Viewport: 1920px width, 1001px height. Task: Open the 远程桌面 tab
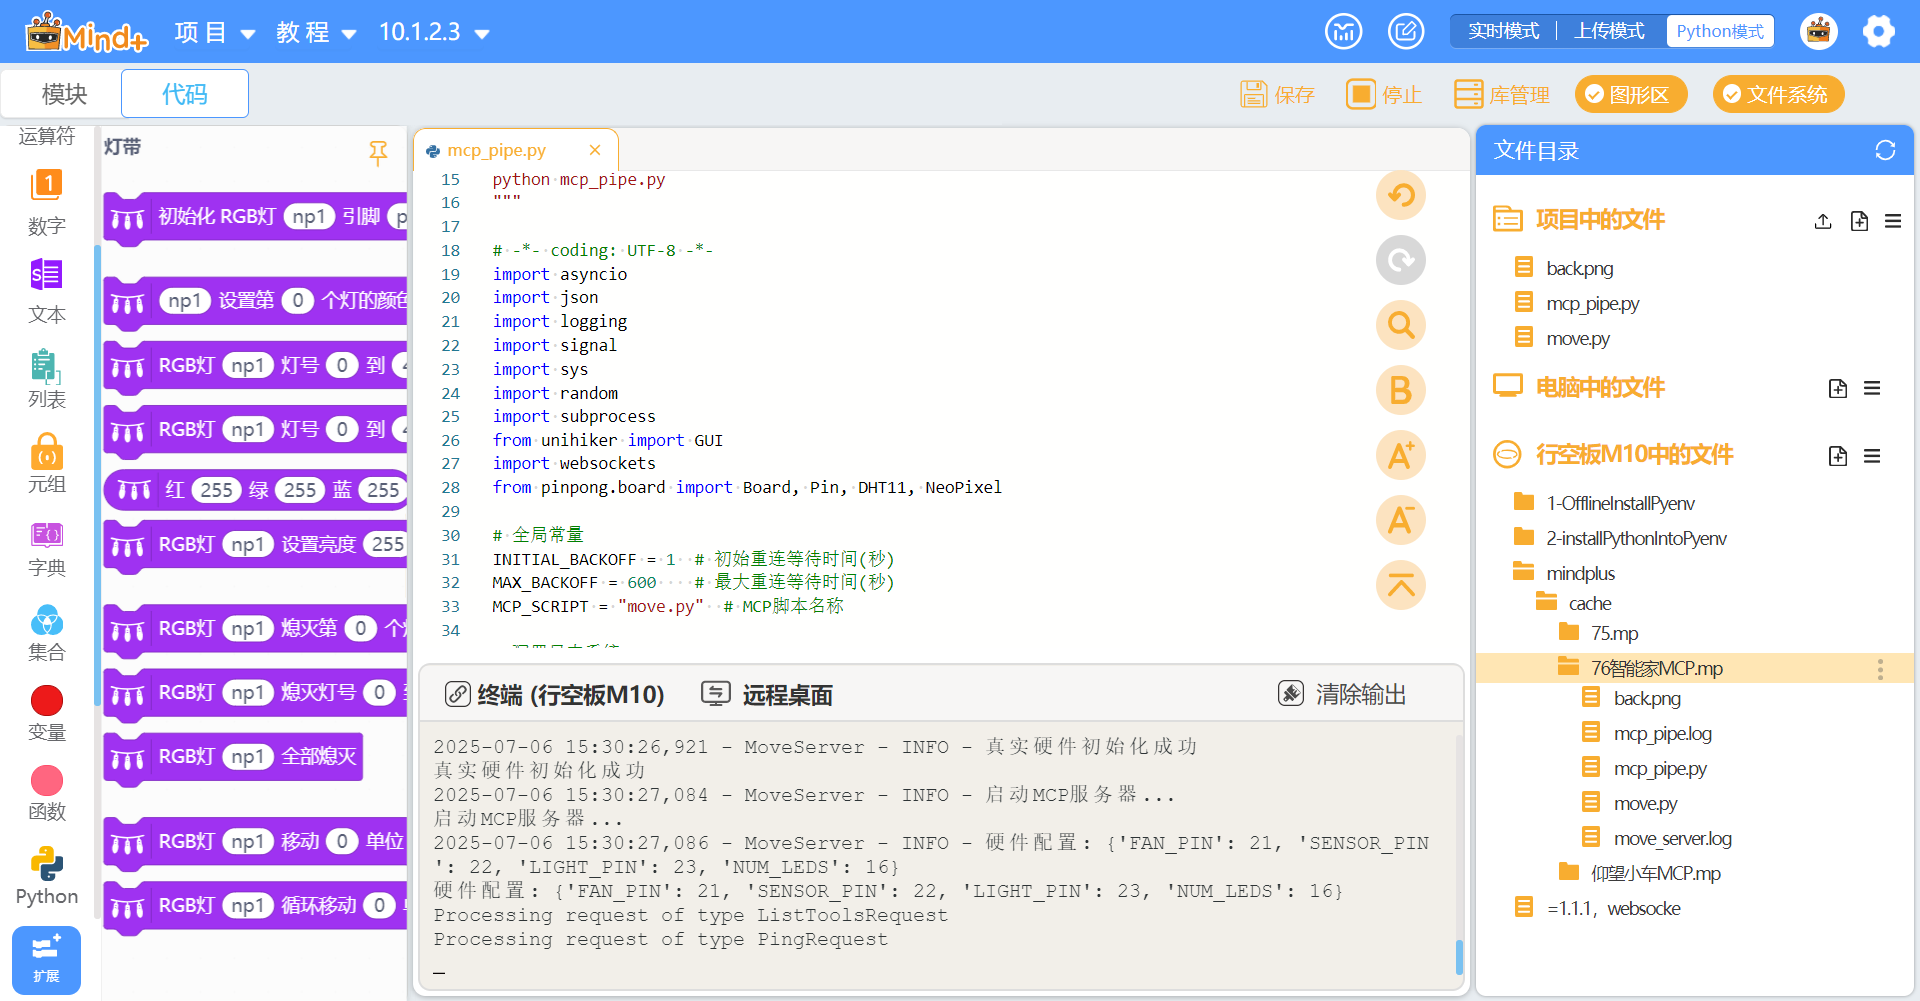coord(767,694)
